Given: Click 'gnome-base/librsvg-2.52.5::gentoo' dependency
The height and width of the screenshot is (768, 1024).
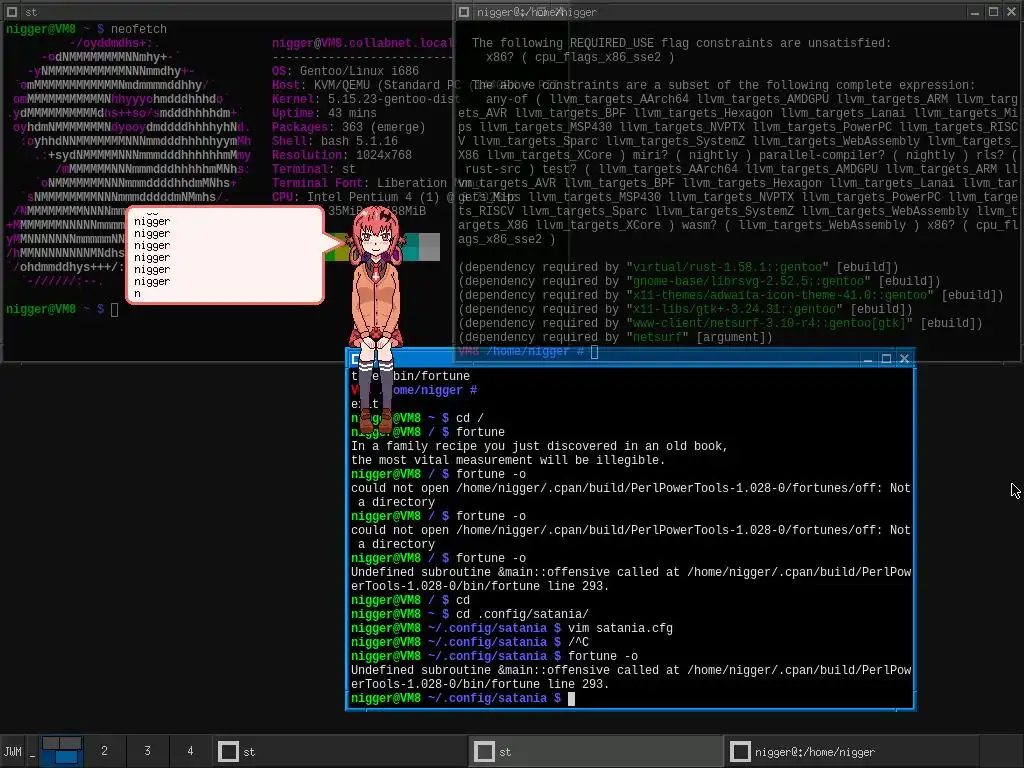Looking at the screenshot, I should 748,281.
